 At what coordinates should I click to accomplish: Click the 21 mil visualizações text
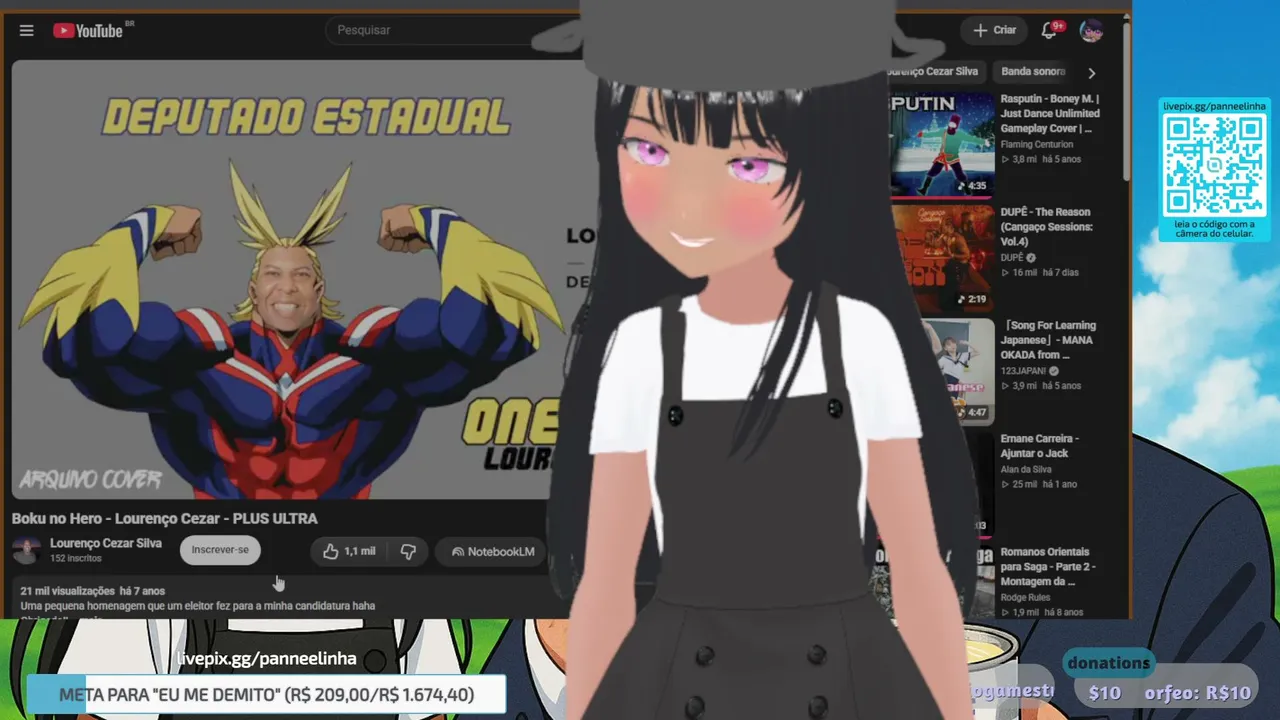pyautogui.click(x=67, y=591)
